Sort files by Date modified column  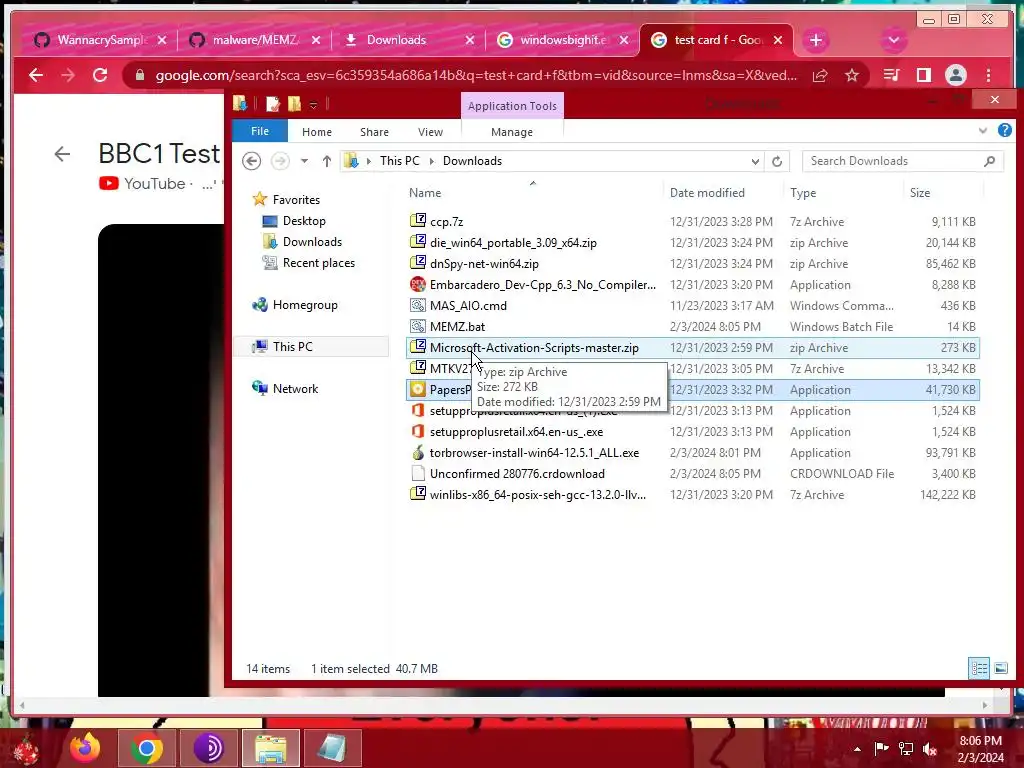(707, 193)
